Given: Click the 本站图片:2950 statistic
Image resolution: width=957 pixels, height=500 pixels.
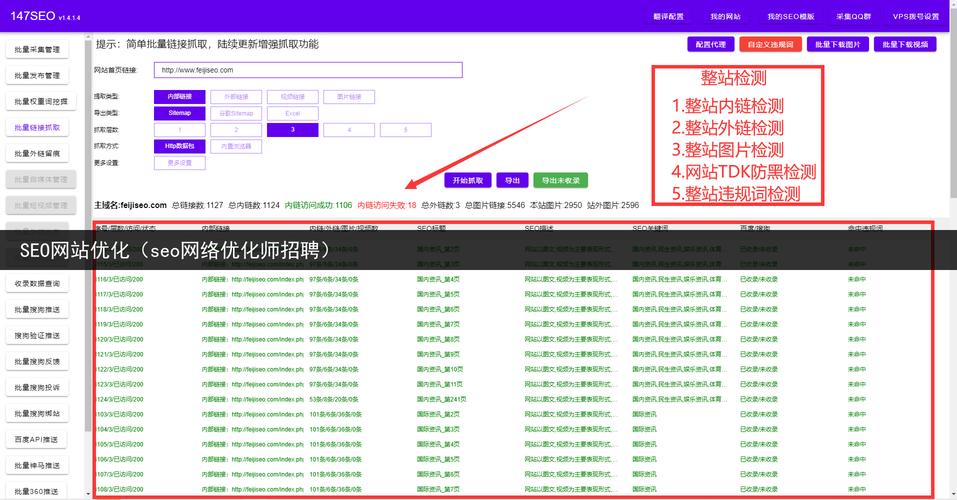Looking at the screenshot, I should click(x=556, y=205).
